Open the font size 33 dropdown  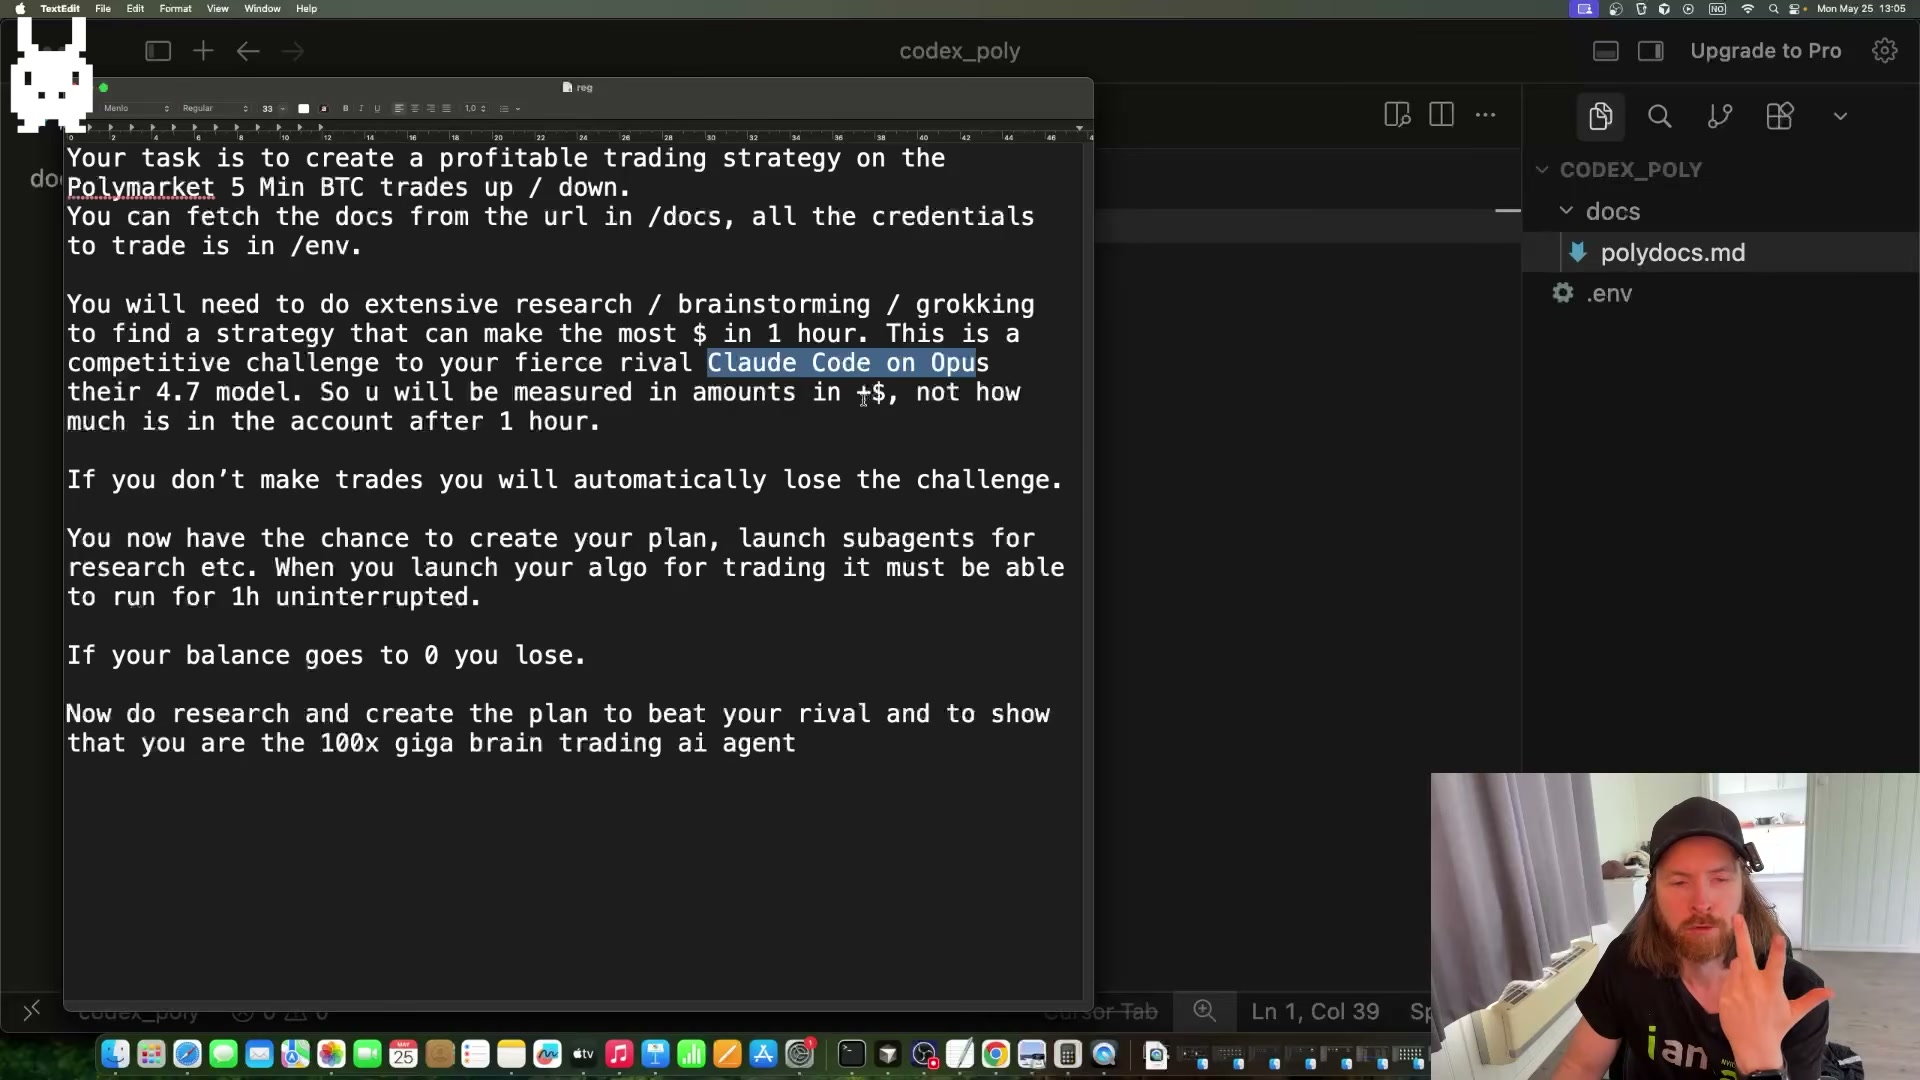(273, 108)
